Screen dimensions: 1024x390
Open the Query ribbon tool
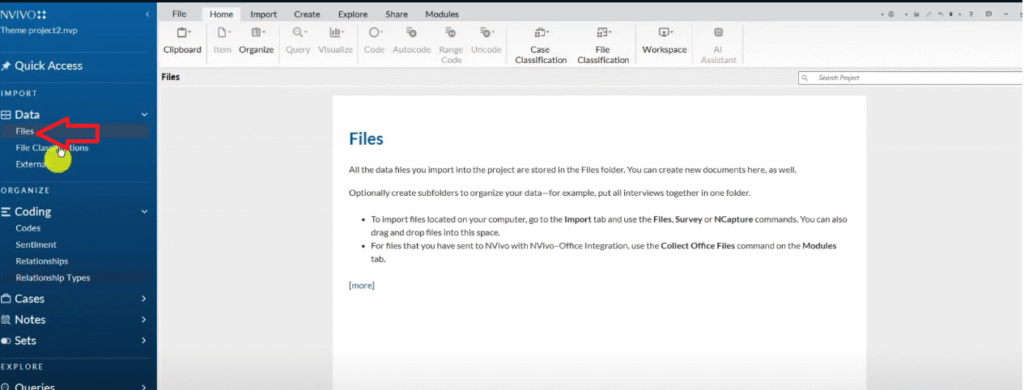(x=298, y=42)
